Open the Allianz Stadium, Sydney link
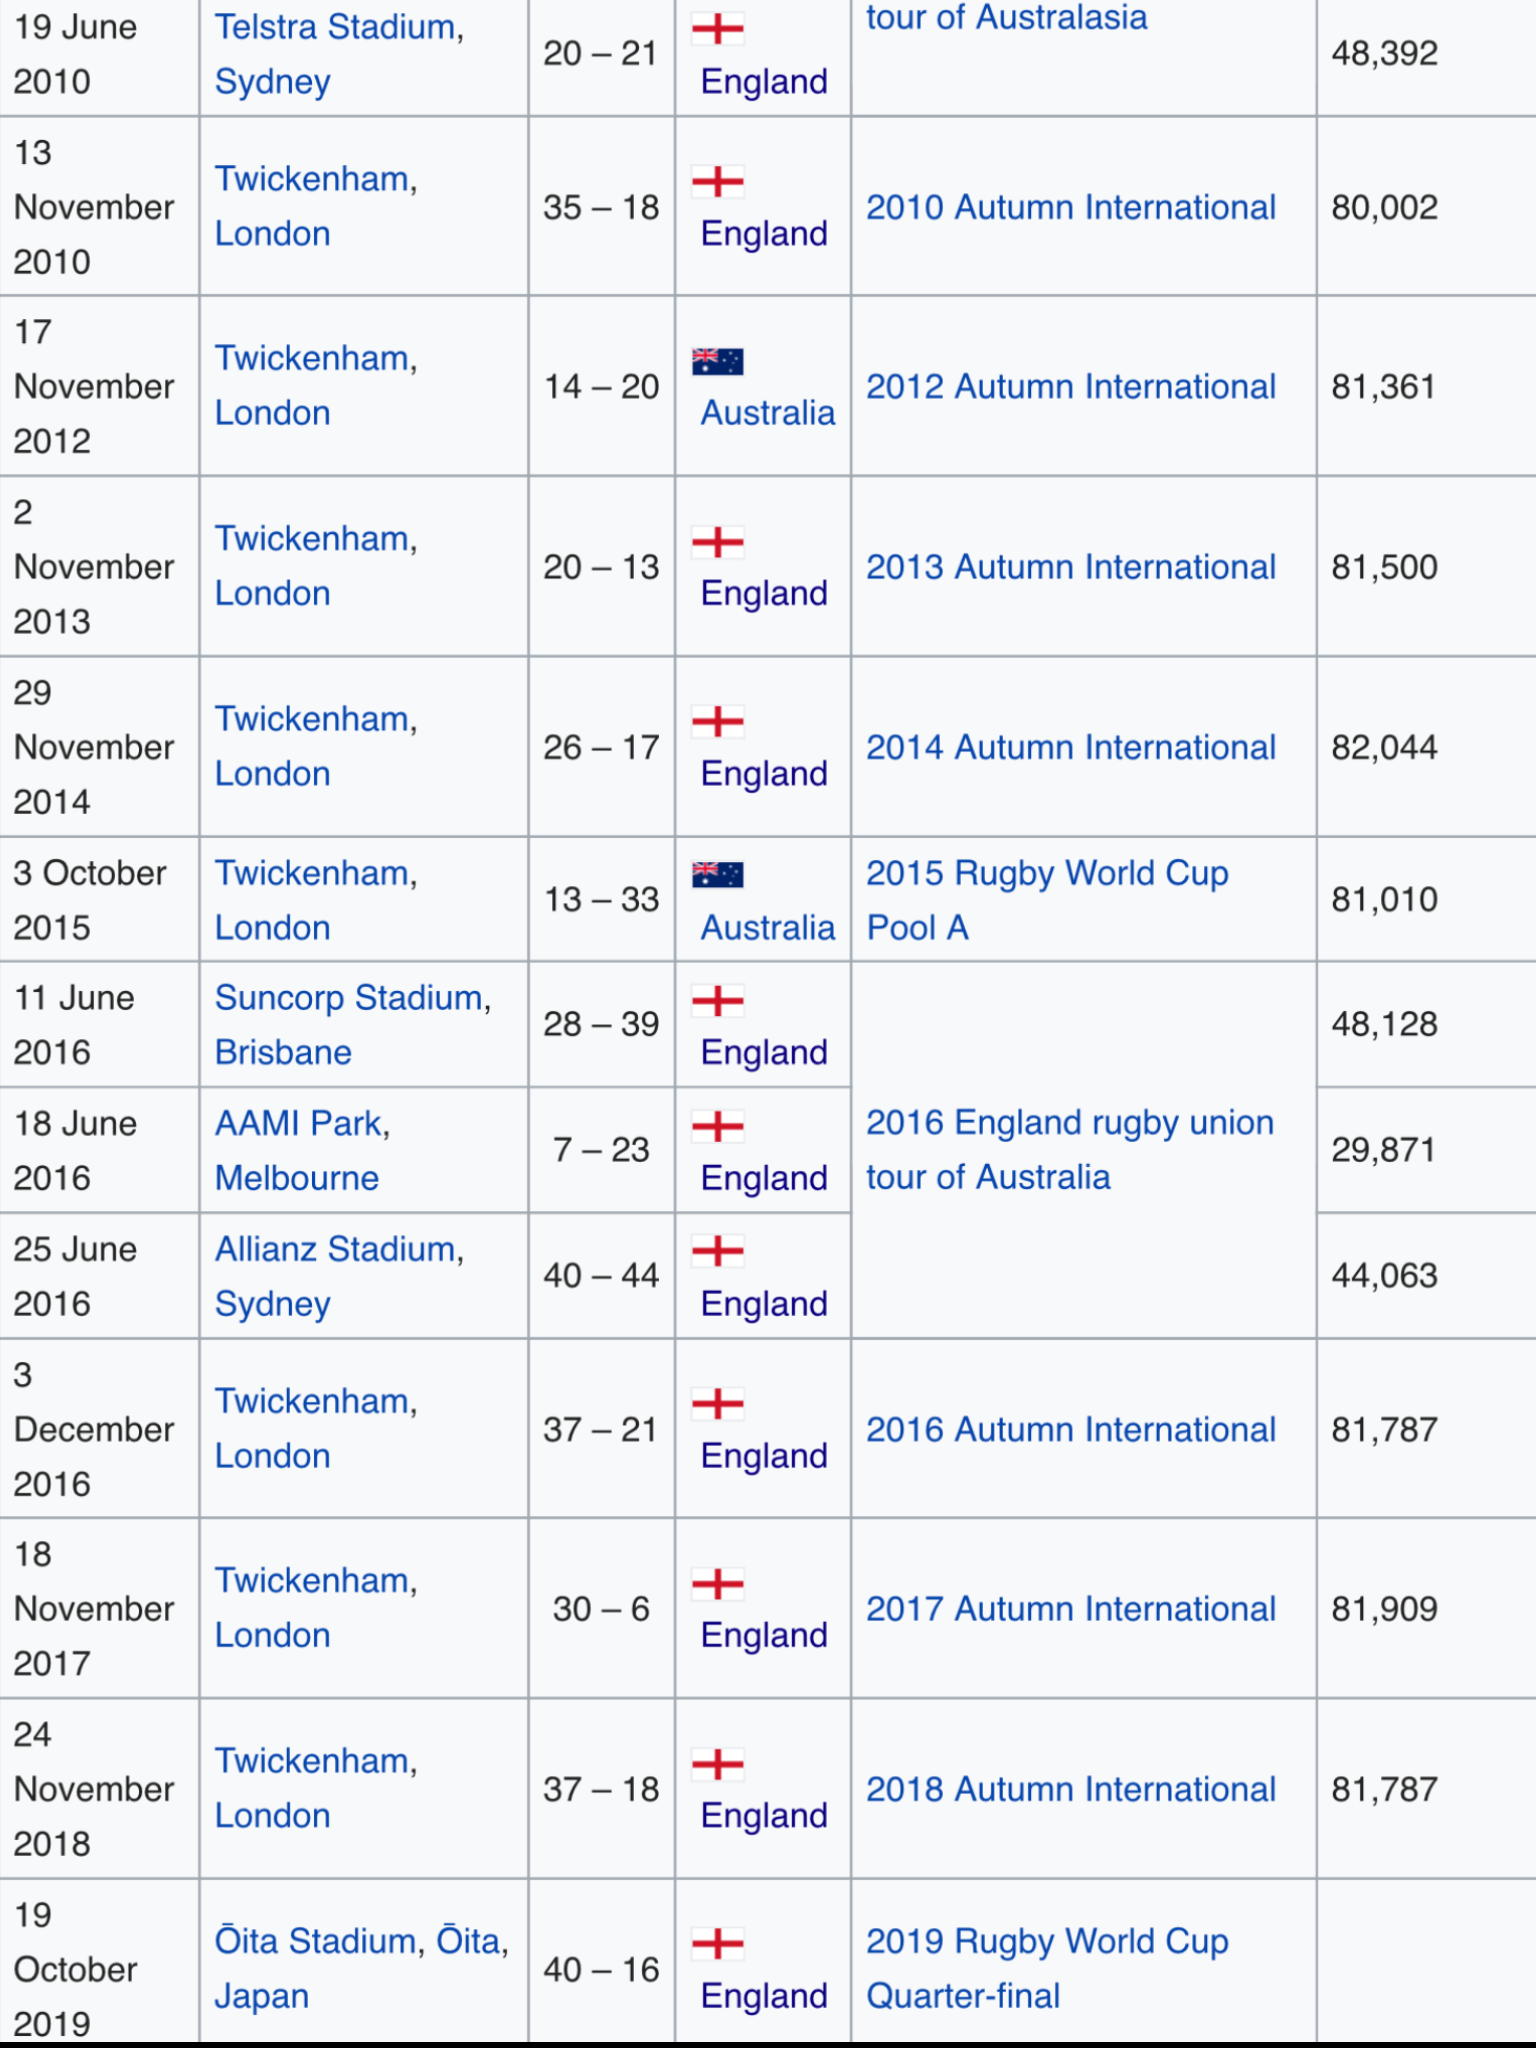Viewport: 1536px width, 2048px height. pos(339,1276)
